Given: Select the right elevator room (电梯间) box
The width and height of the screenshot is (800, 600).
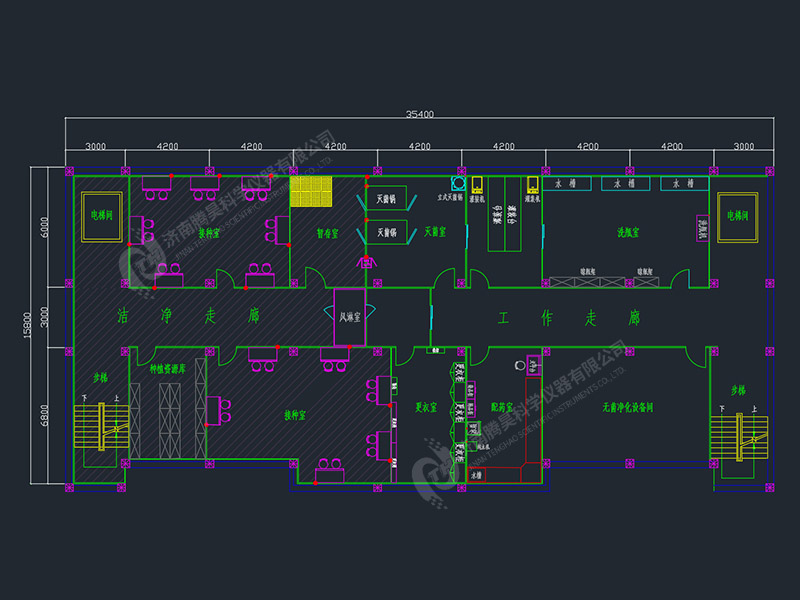Looking at the screenshot, I should [x=738, y=216].
